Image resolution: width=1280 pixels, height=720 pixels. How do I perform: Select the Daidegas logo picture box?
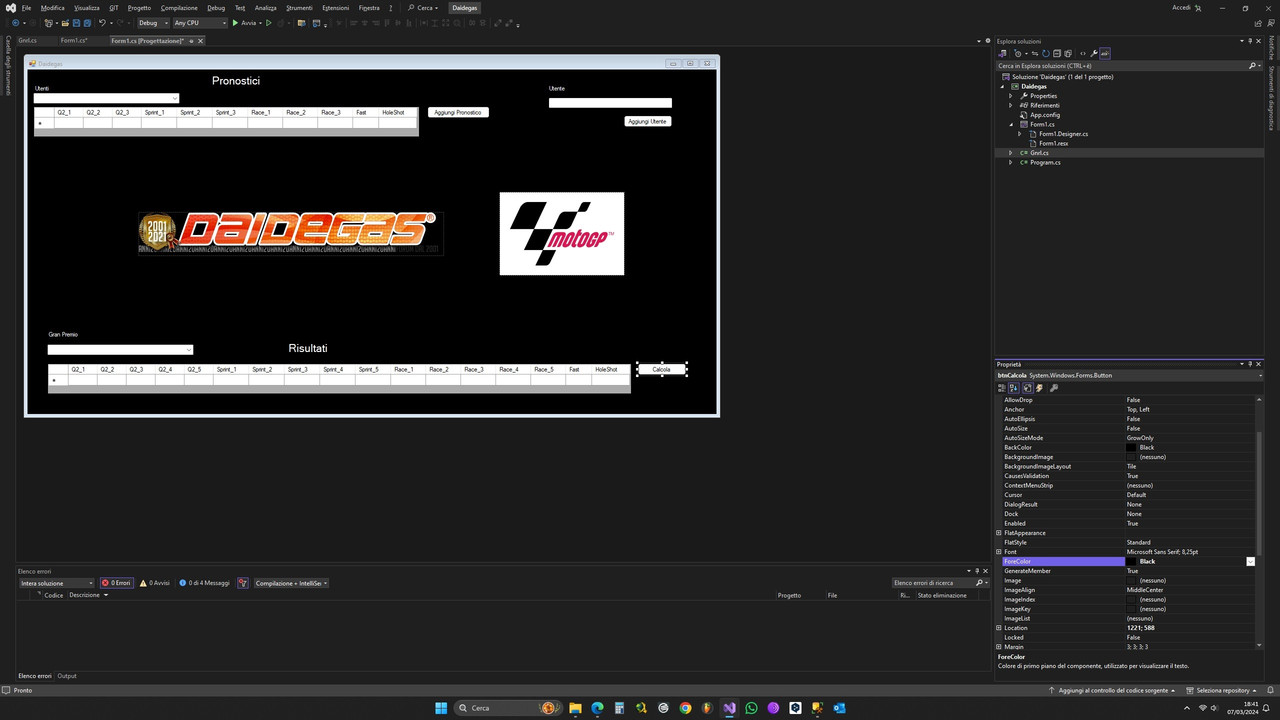tap(291, 233)
